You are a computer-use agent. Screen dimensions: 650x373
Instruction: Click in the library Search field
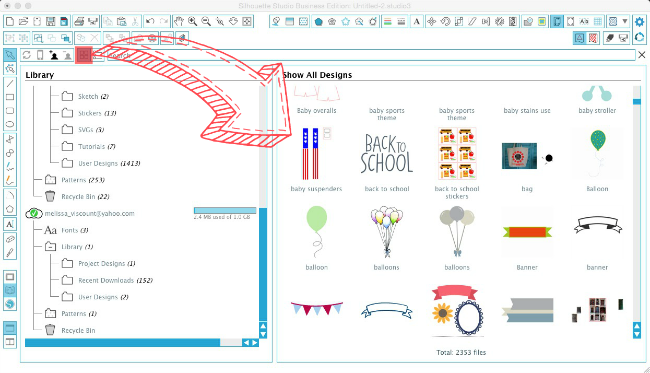[371, 55]
